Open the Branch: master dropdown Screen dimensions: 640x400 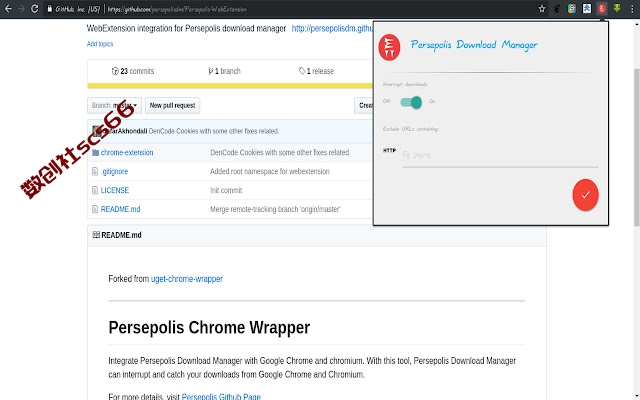click(x=114, y=105)
